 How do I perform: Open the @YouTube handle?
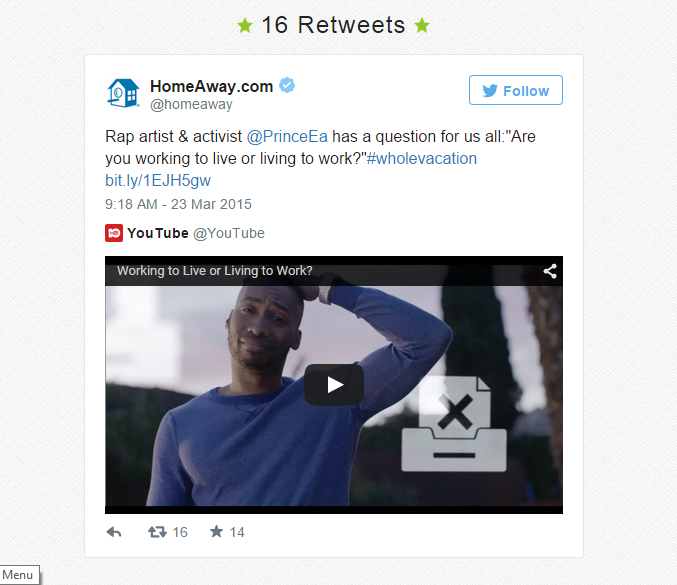(x=229, y=233)
